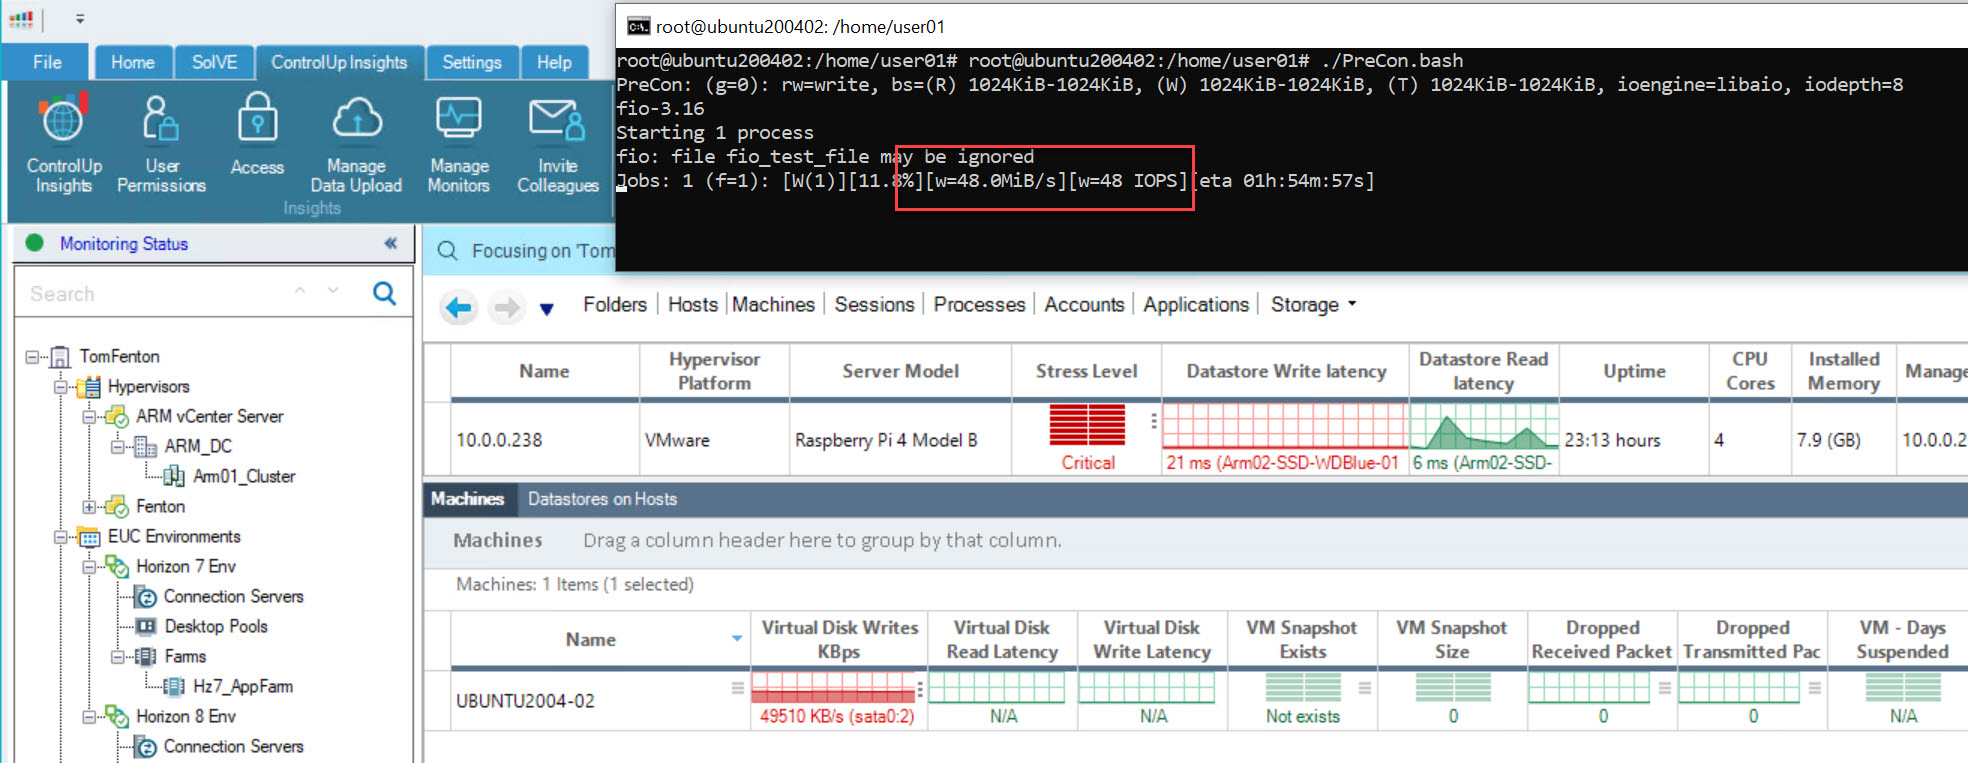Image resolution: width=1968 pixels, height=763 pixels.
Task: Select the Arm01_Cluster tree icon
Action: coord(174,476)
